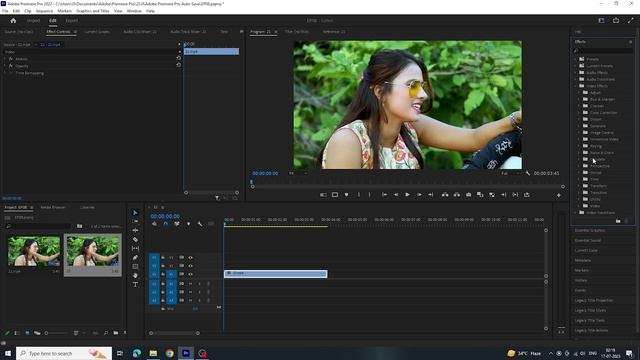Open Program monitor settings wrench
The width and height of the screenshot is (640, 360).
point(528,173)
